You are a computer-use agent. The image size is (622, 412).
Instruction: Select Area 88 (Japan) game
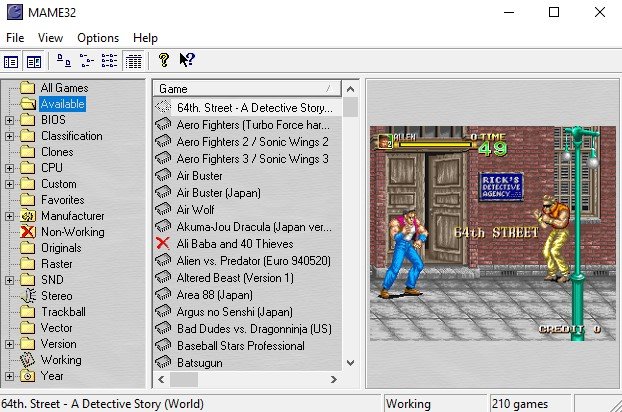(215, 295)
